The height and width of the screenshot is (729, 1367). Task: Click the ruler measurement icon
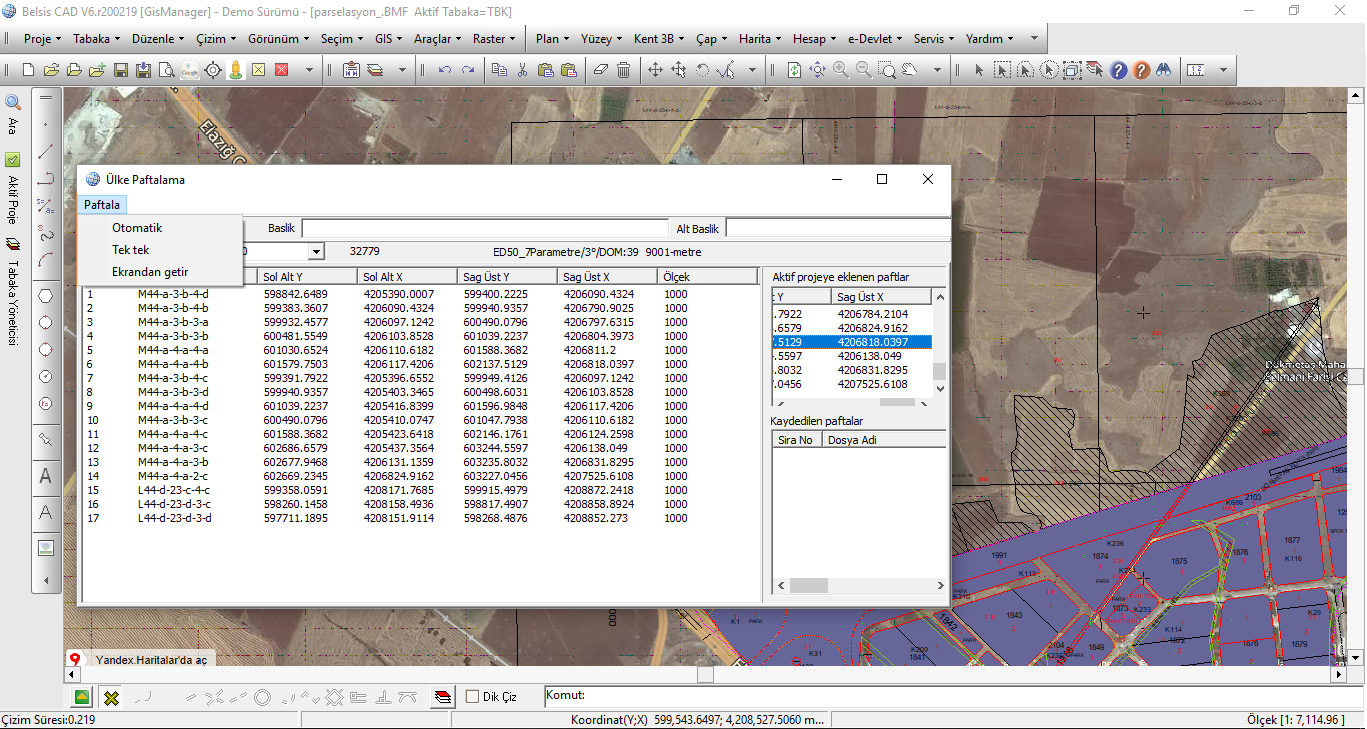(x=1195, y=70)
